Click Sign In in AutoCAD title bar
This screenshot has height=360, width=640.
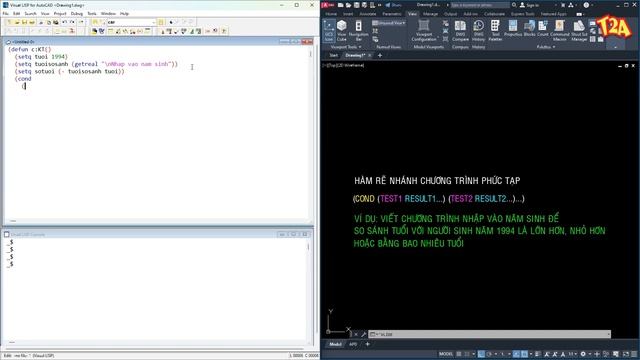click(529, 5)
